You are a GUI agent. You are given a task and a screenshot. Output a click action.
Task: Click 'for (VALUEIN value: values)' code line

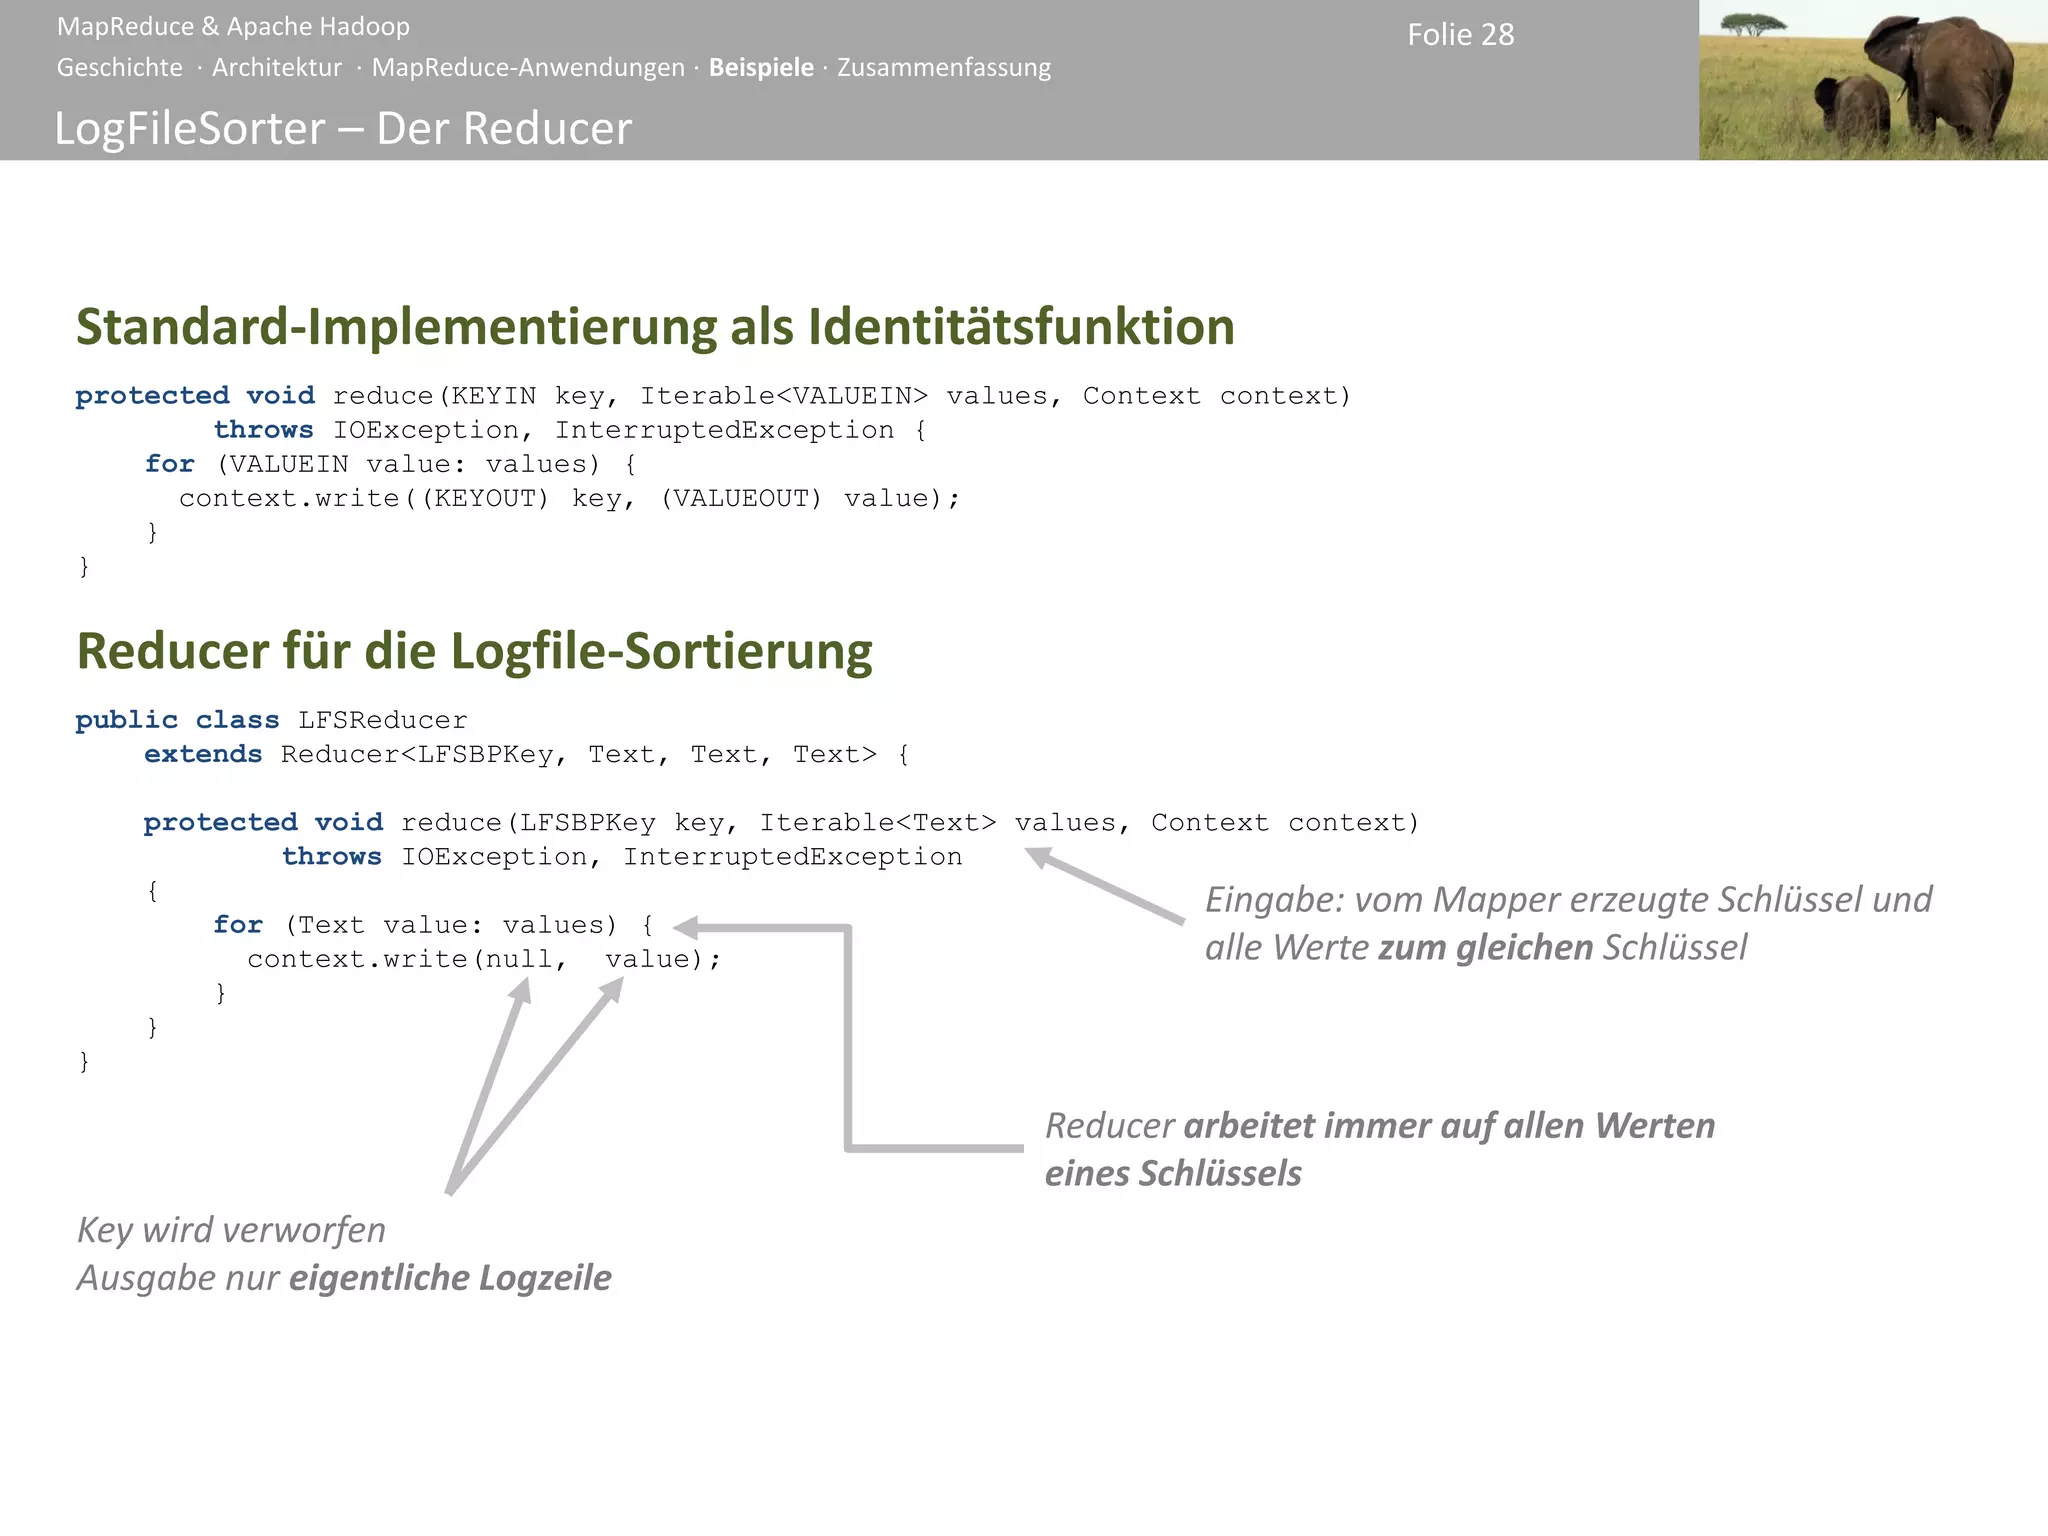click(x=391, y=464)
